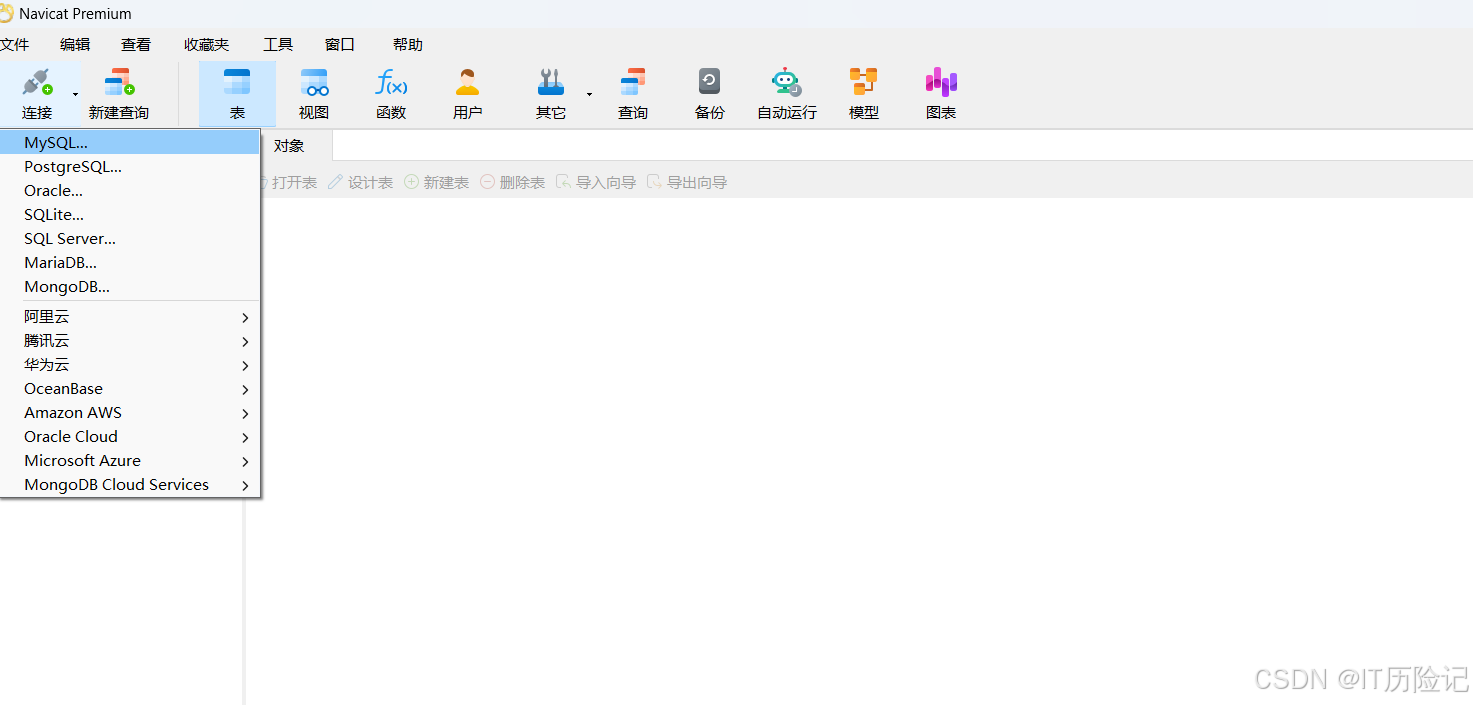Click the Function (函数) f(x) icon
Screen dimensions: 1473x705
point(391,82)
